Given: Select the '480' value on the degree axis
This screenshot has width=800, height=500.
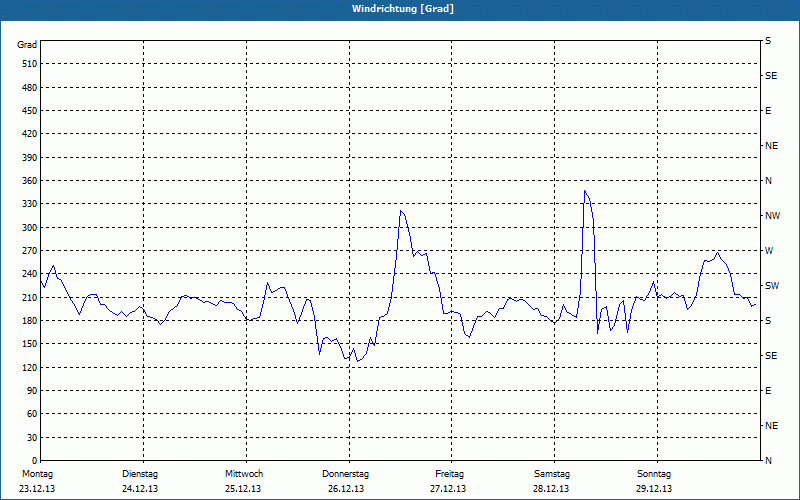Looking at the screenshot, I should tap(30, 88).
